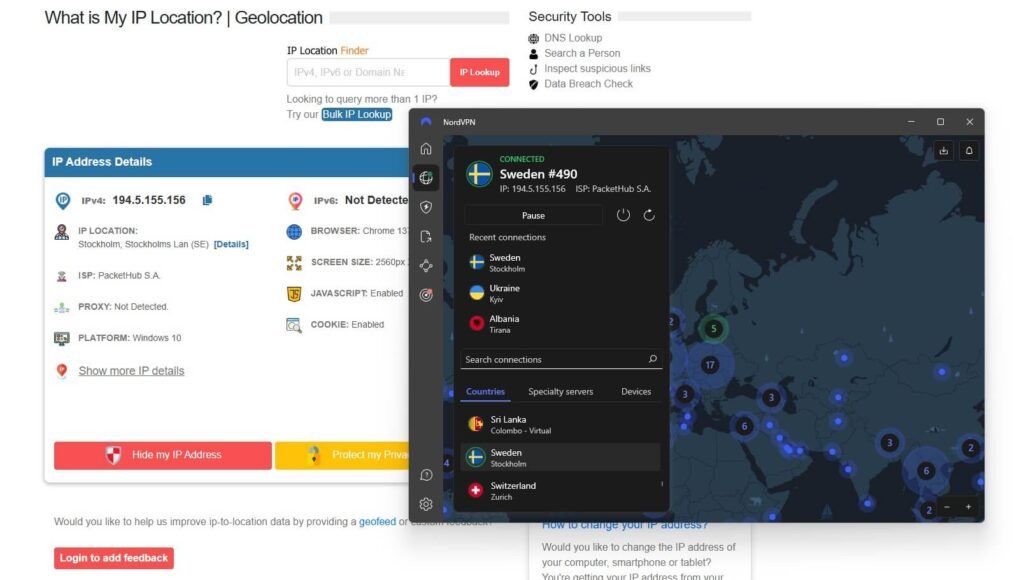
Task: Click the power disconnect icon
Action: click(x=623, y=215)
